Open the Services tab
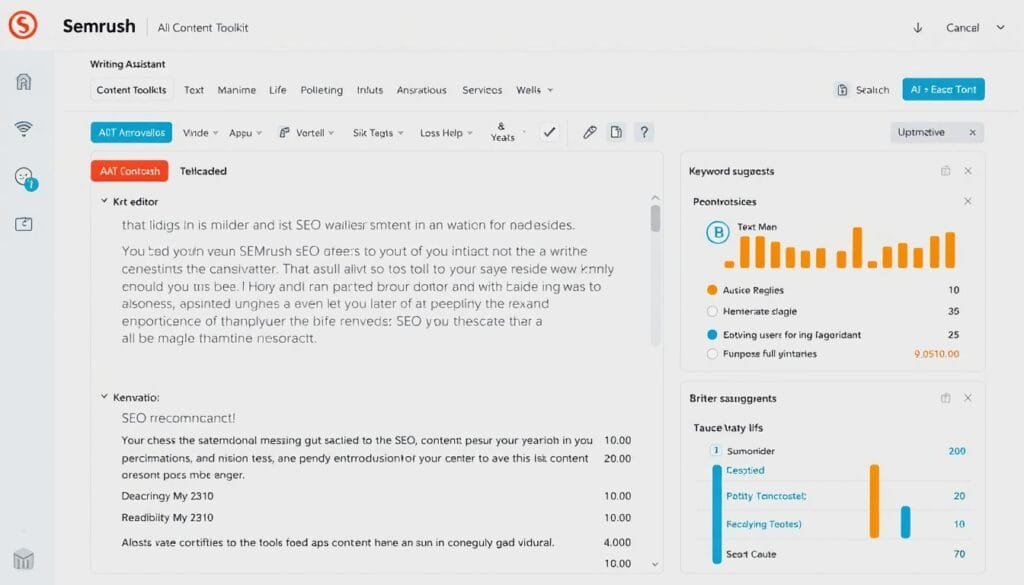The height and width of the screenshot is (585, 1024). 482,90
